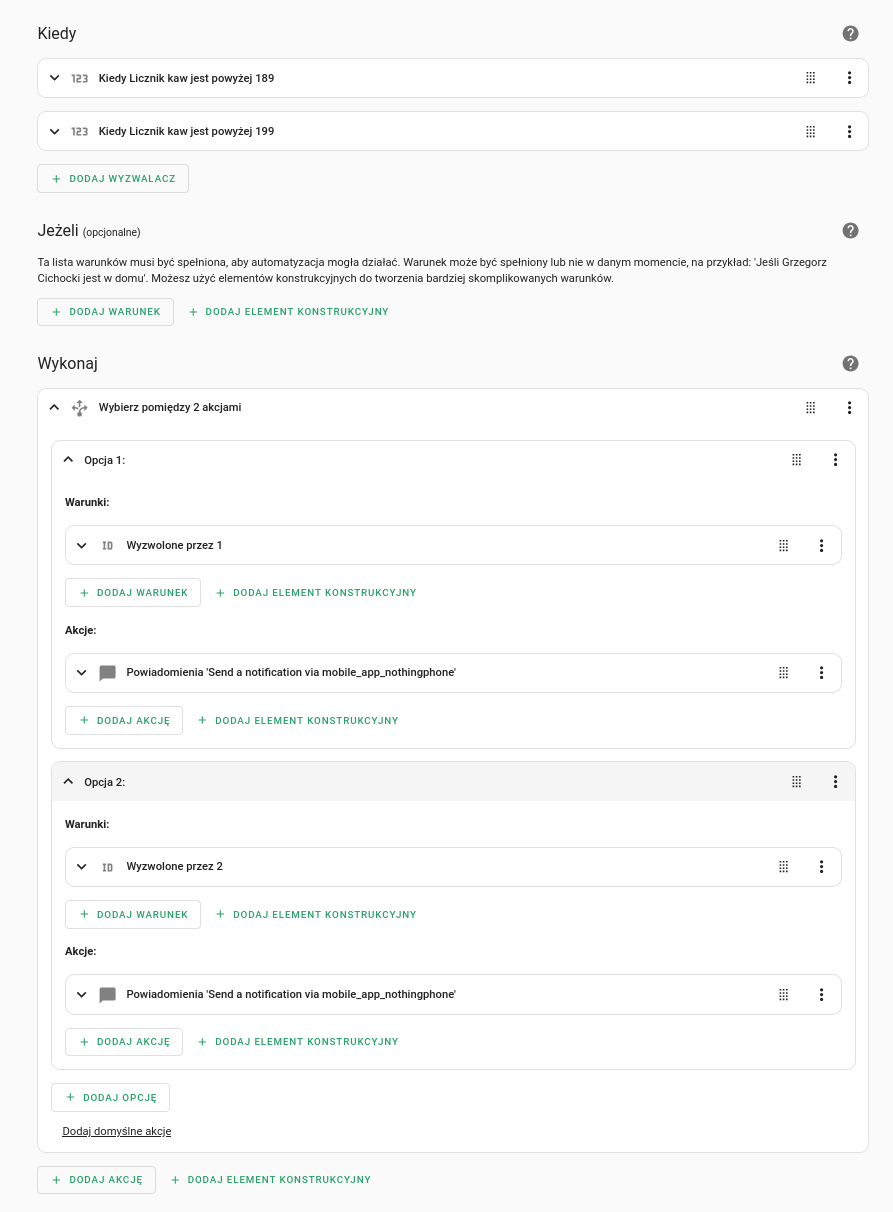893x1212 pixels.
Task: Open three-dot menu of 'Wybierz pomiędzy 2 akcjami'
Action: [849, 408]
